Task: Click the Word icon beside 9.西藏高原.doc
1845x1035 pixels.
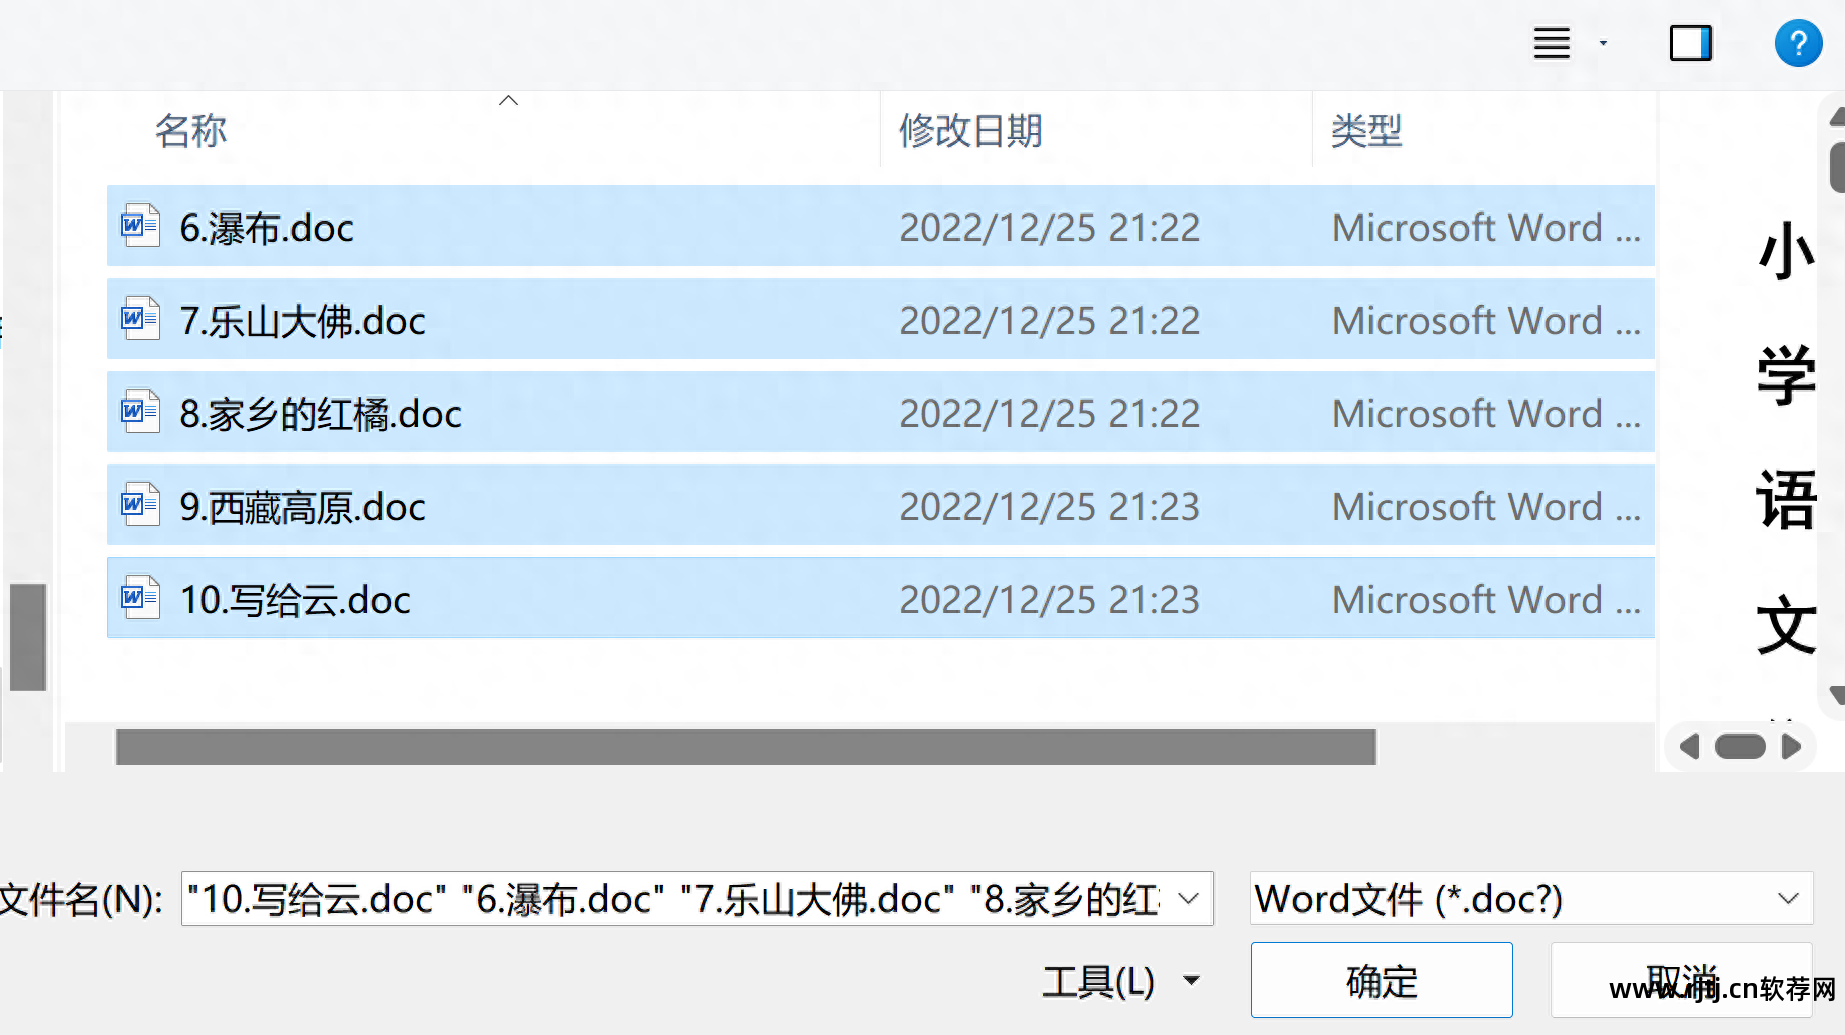Action: (139, 505)
